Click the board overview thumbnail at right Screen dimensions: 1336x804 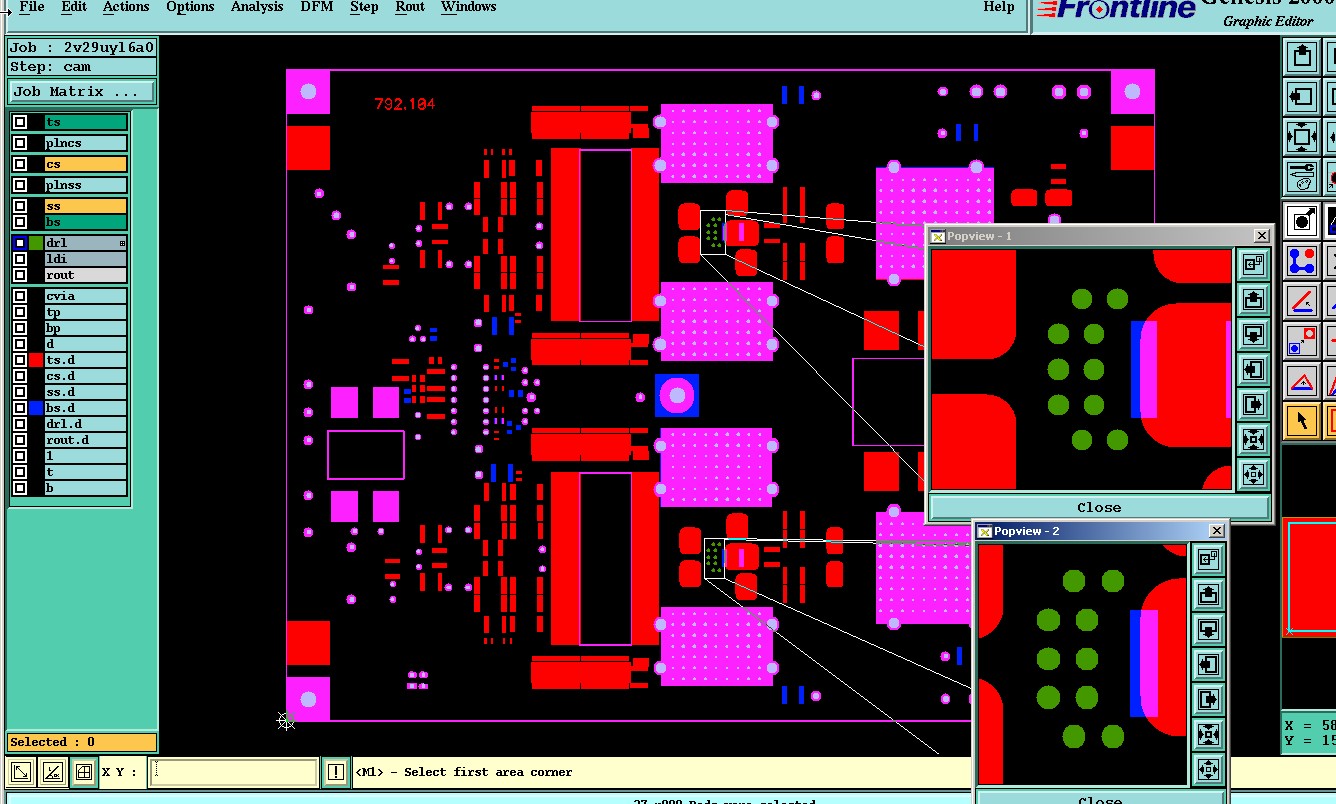click(1310, 577)
